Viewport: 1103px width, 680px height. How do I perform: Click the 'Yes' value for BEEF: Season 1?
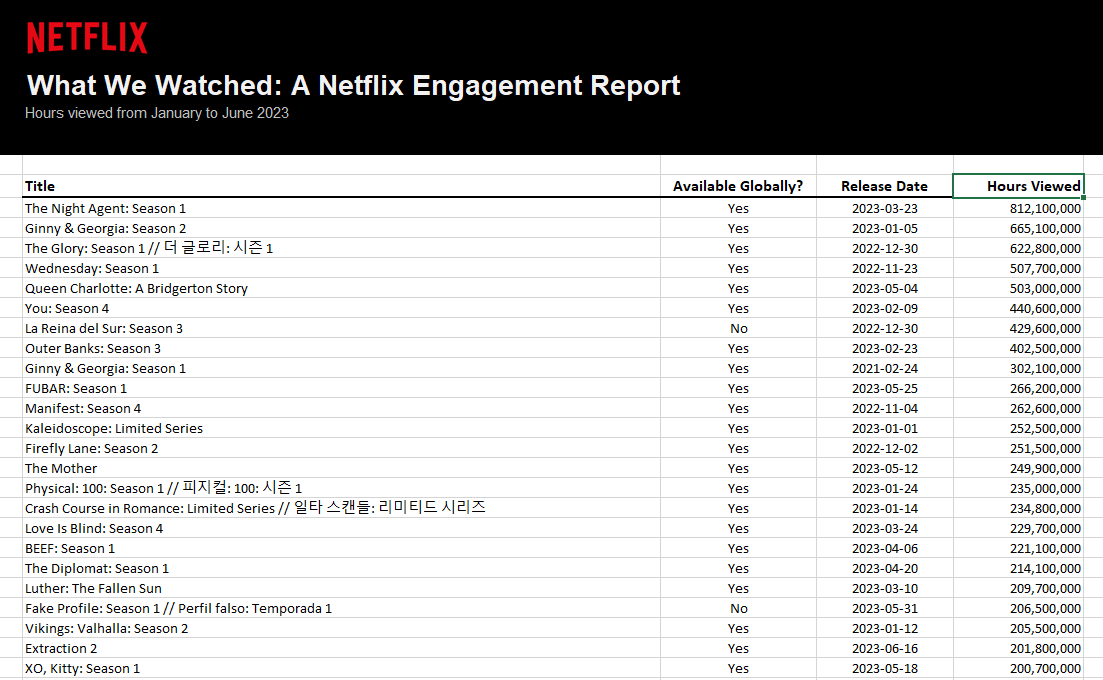point(738,549)
